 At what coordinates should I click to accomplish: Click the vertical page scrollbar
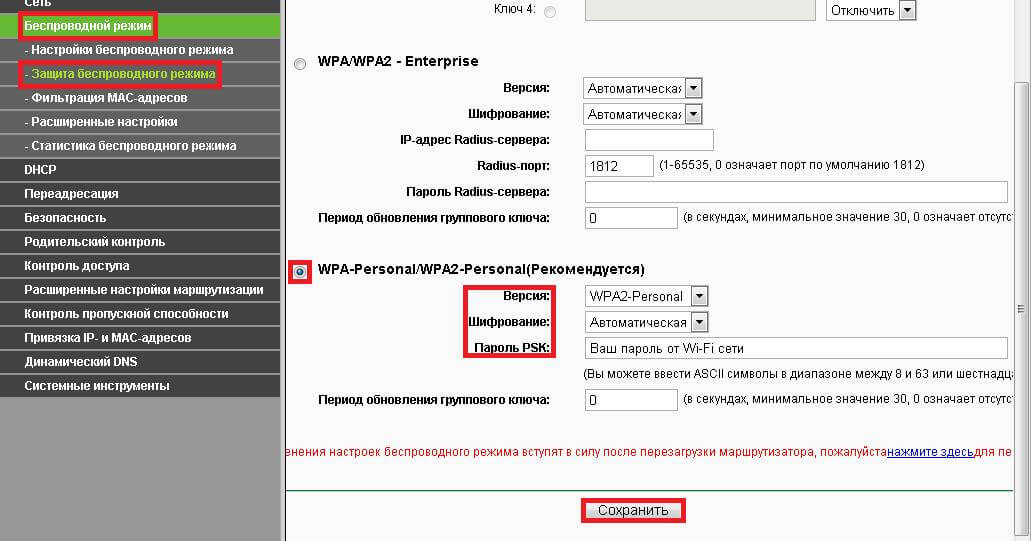pyautogui.click(x=1022, y=309)
